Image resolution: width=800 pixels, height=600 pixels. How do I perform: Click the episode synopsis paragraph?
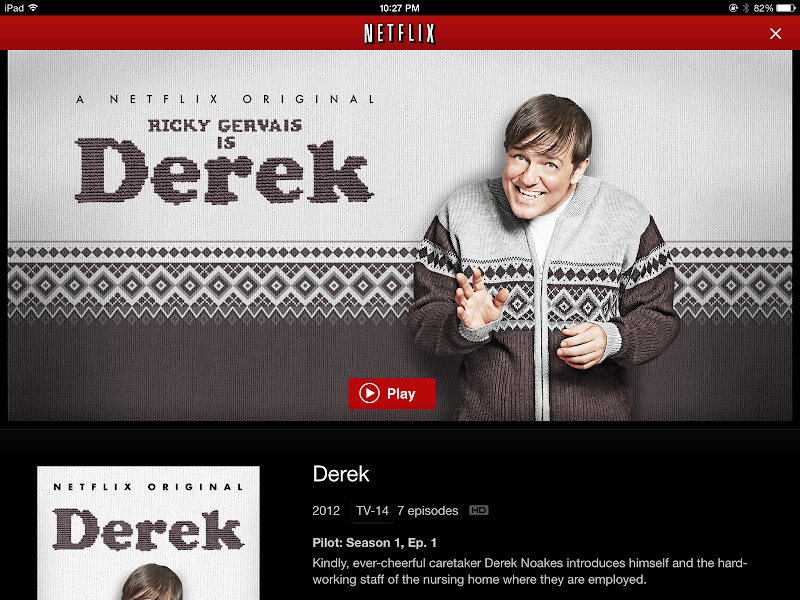pos(530,571)
